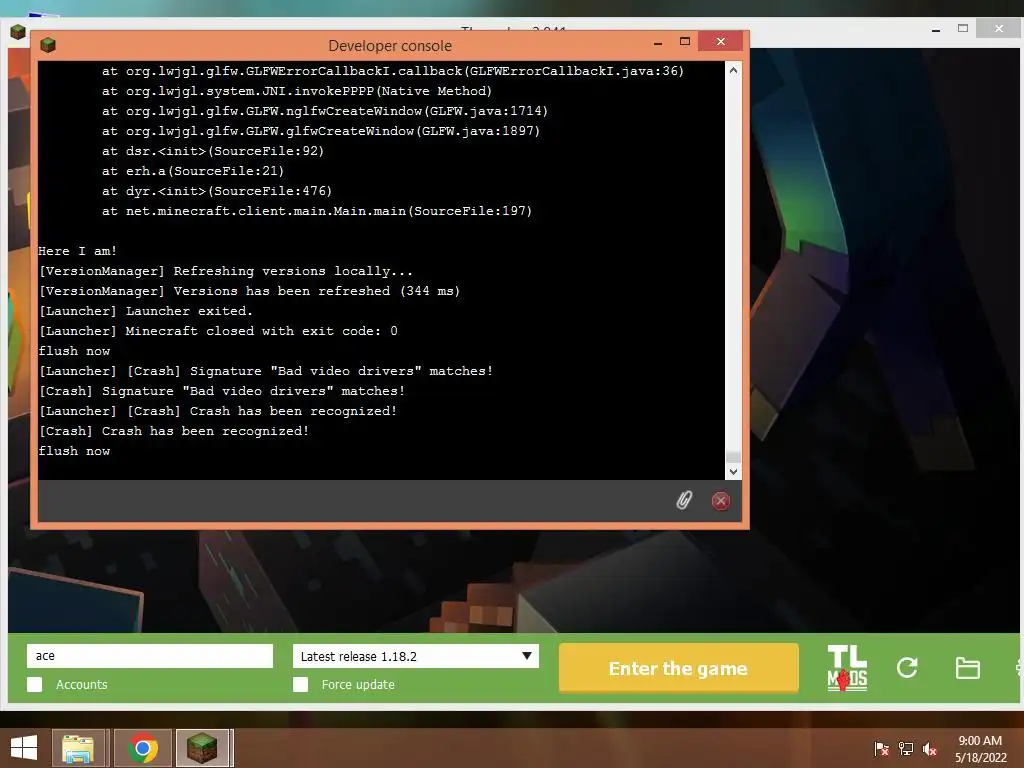This screenshot has height=768, width=1024.
Task: Maximize the Developer console window
Action: coord(685,42)
